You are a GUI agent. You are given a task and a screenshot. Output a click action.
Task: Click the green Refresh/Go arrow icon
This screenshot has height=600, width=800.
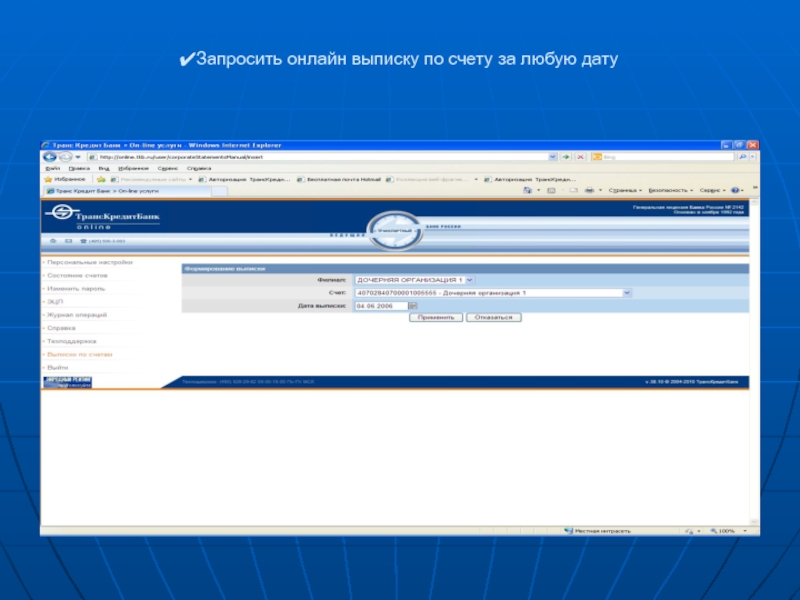[566, 157]
